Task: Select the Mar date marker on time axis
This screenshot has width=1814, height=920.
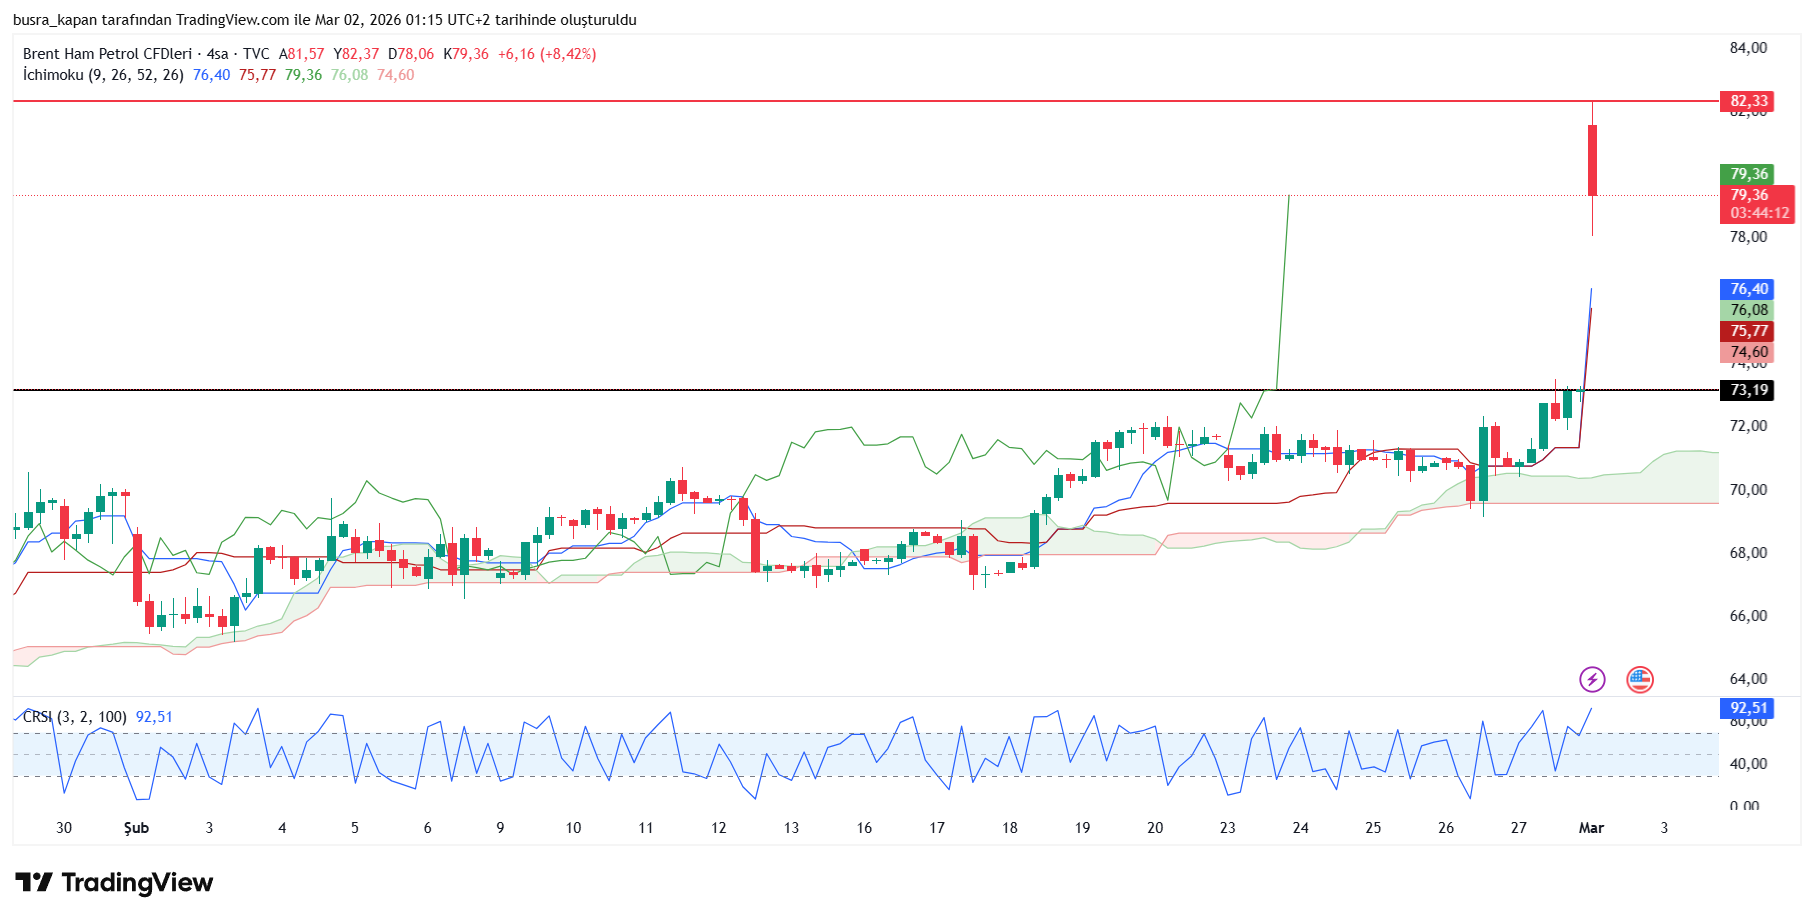Action: (x=1590, y=828)
